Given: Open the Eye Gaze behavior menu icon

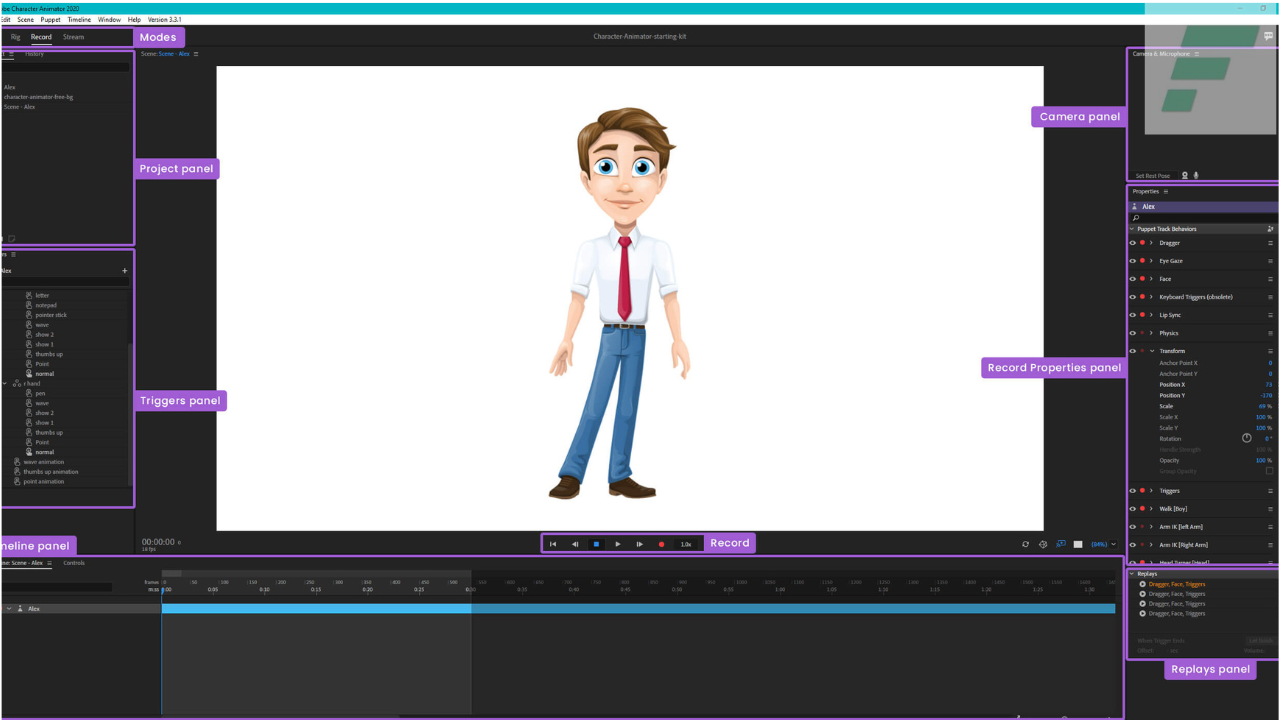Looking at the screenshot, I should tap(1271, 261).
